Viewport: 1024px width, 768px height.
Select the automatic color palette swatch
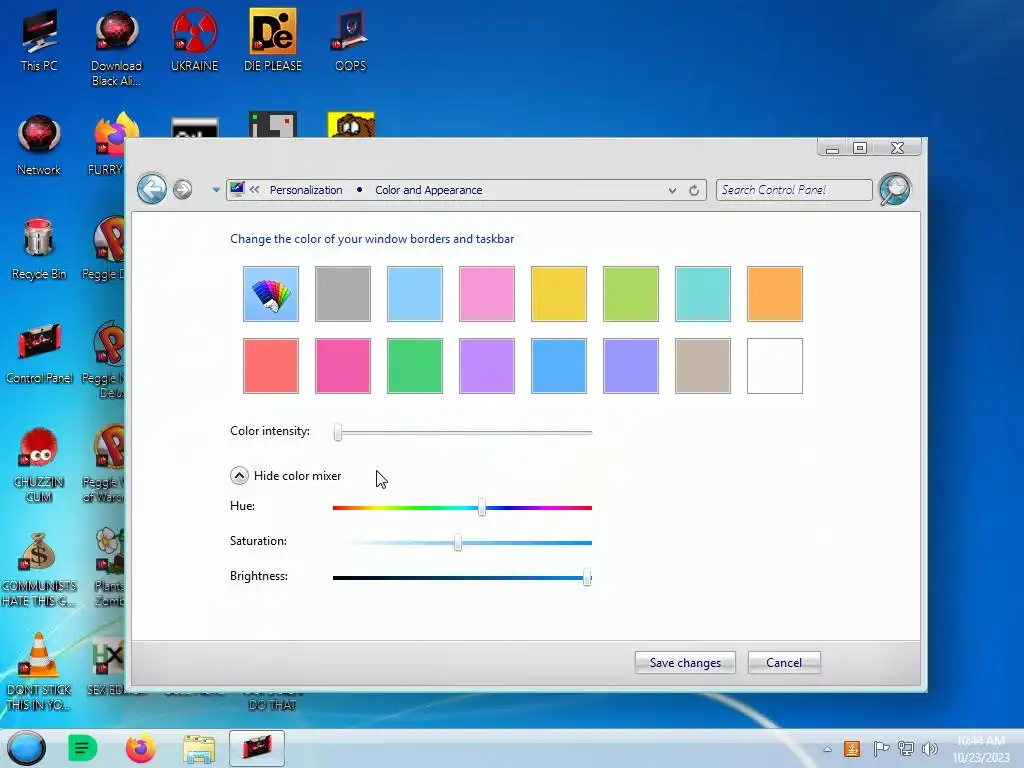click(x=271, y=294)
